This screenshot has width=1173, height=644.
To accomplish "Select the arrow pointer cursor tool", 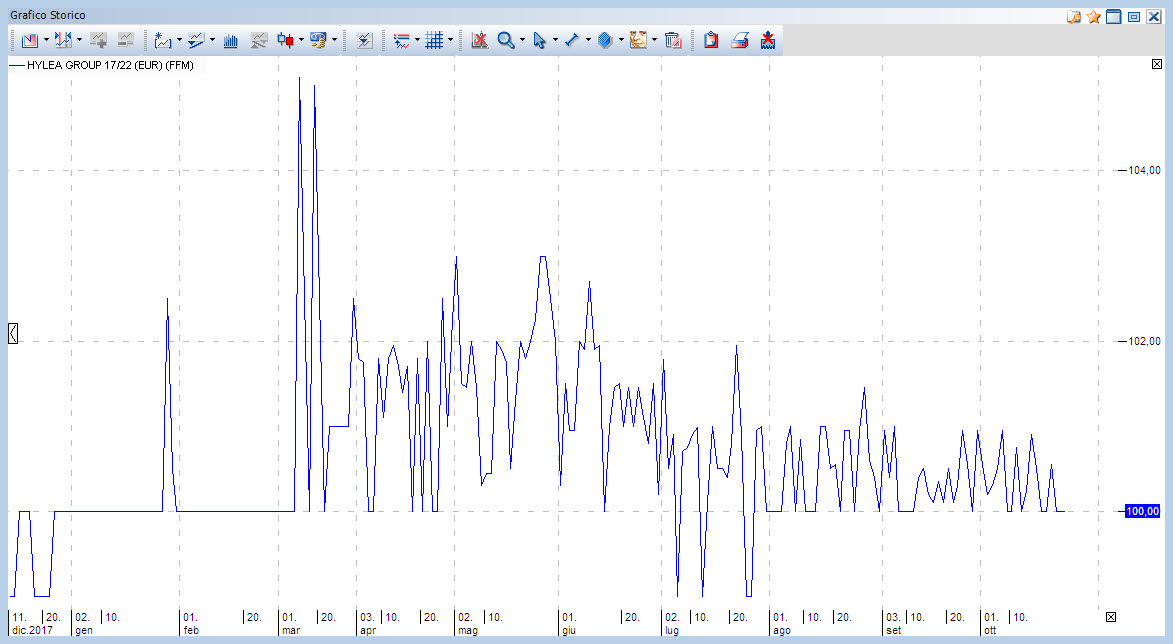I will pos(539,41).
